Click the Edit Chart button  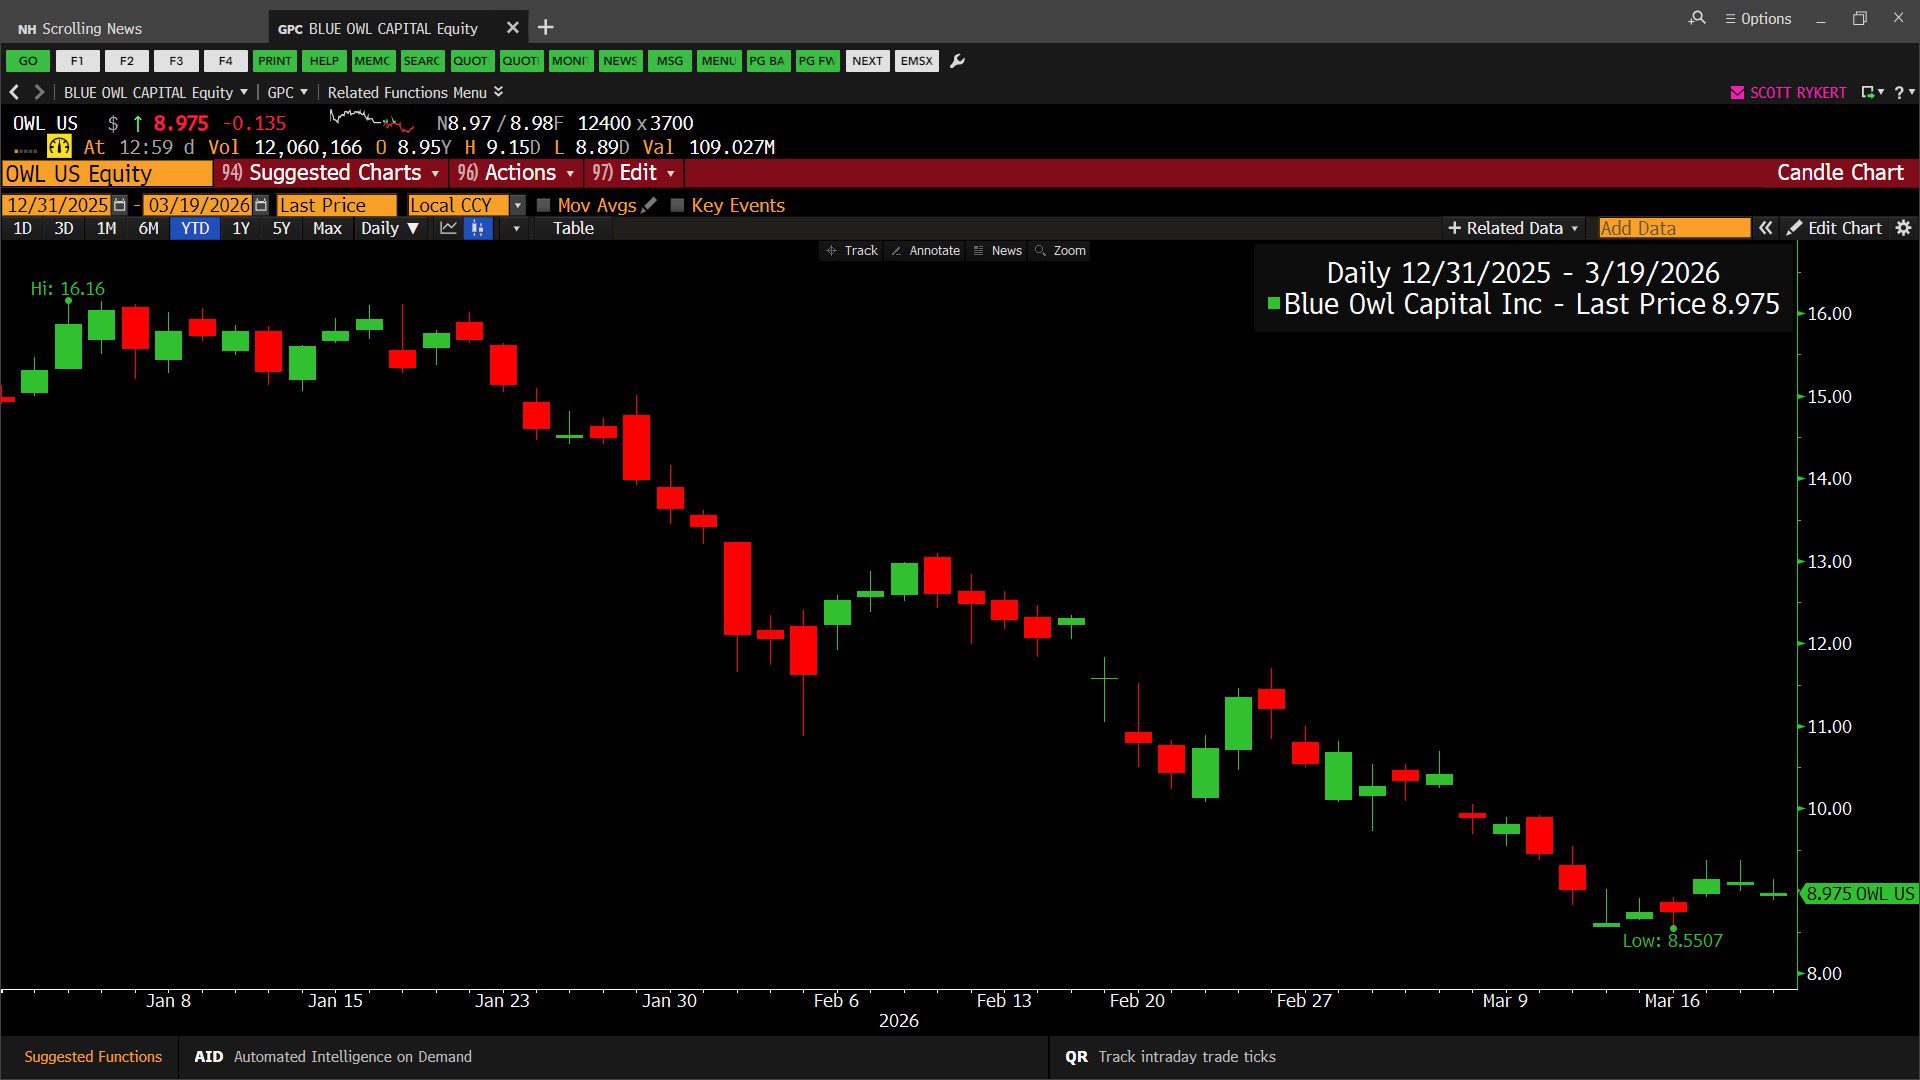coord(1835,228)
